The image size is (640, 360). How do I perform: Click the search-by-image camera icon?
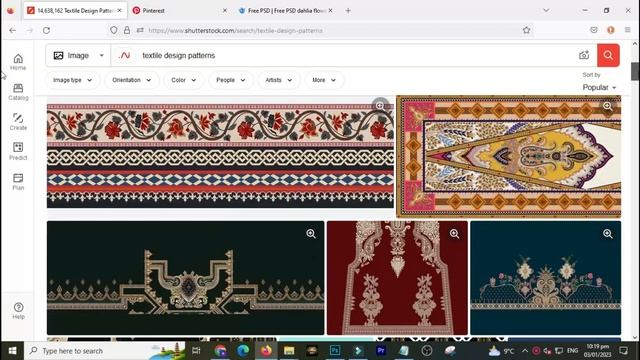pyautogui.click(x=584, y=55)
